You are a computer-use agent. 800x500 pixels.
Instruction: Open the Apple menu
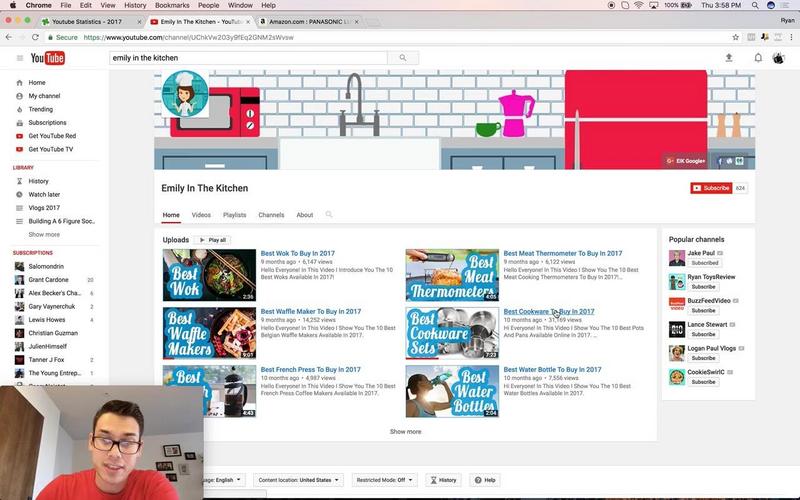(x=13, y=5)
